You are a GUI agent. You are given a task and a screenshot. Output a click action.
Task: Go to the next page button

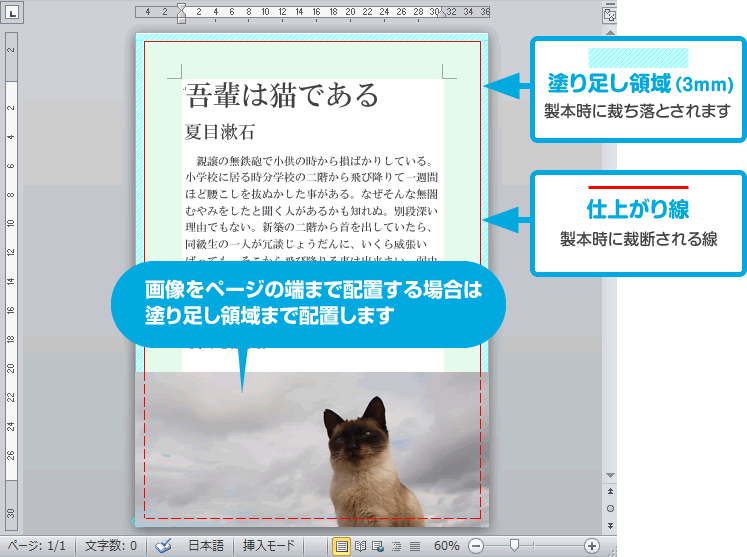coord(610,526)
